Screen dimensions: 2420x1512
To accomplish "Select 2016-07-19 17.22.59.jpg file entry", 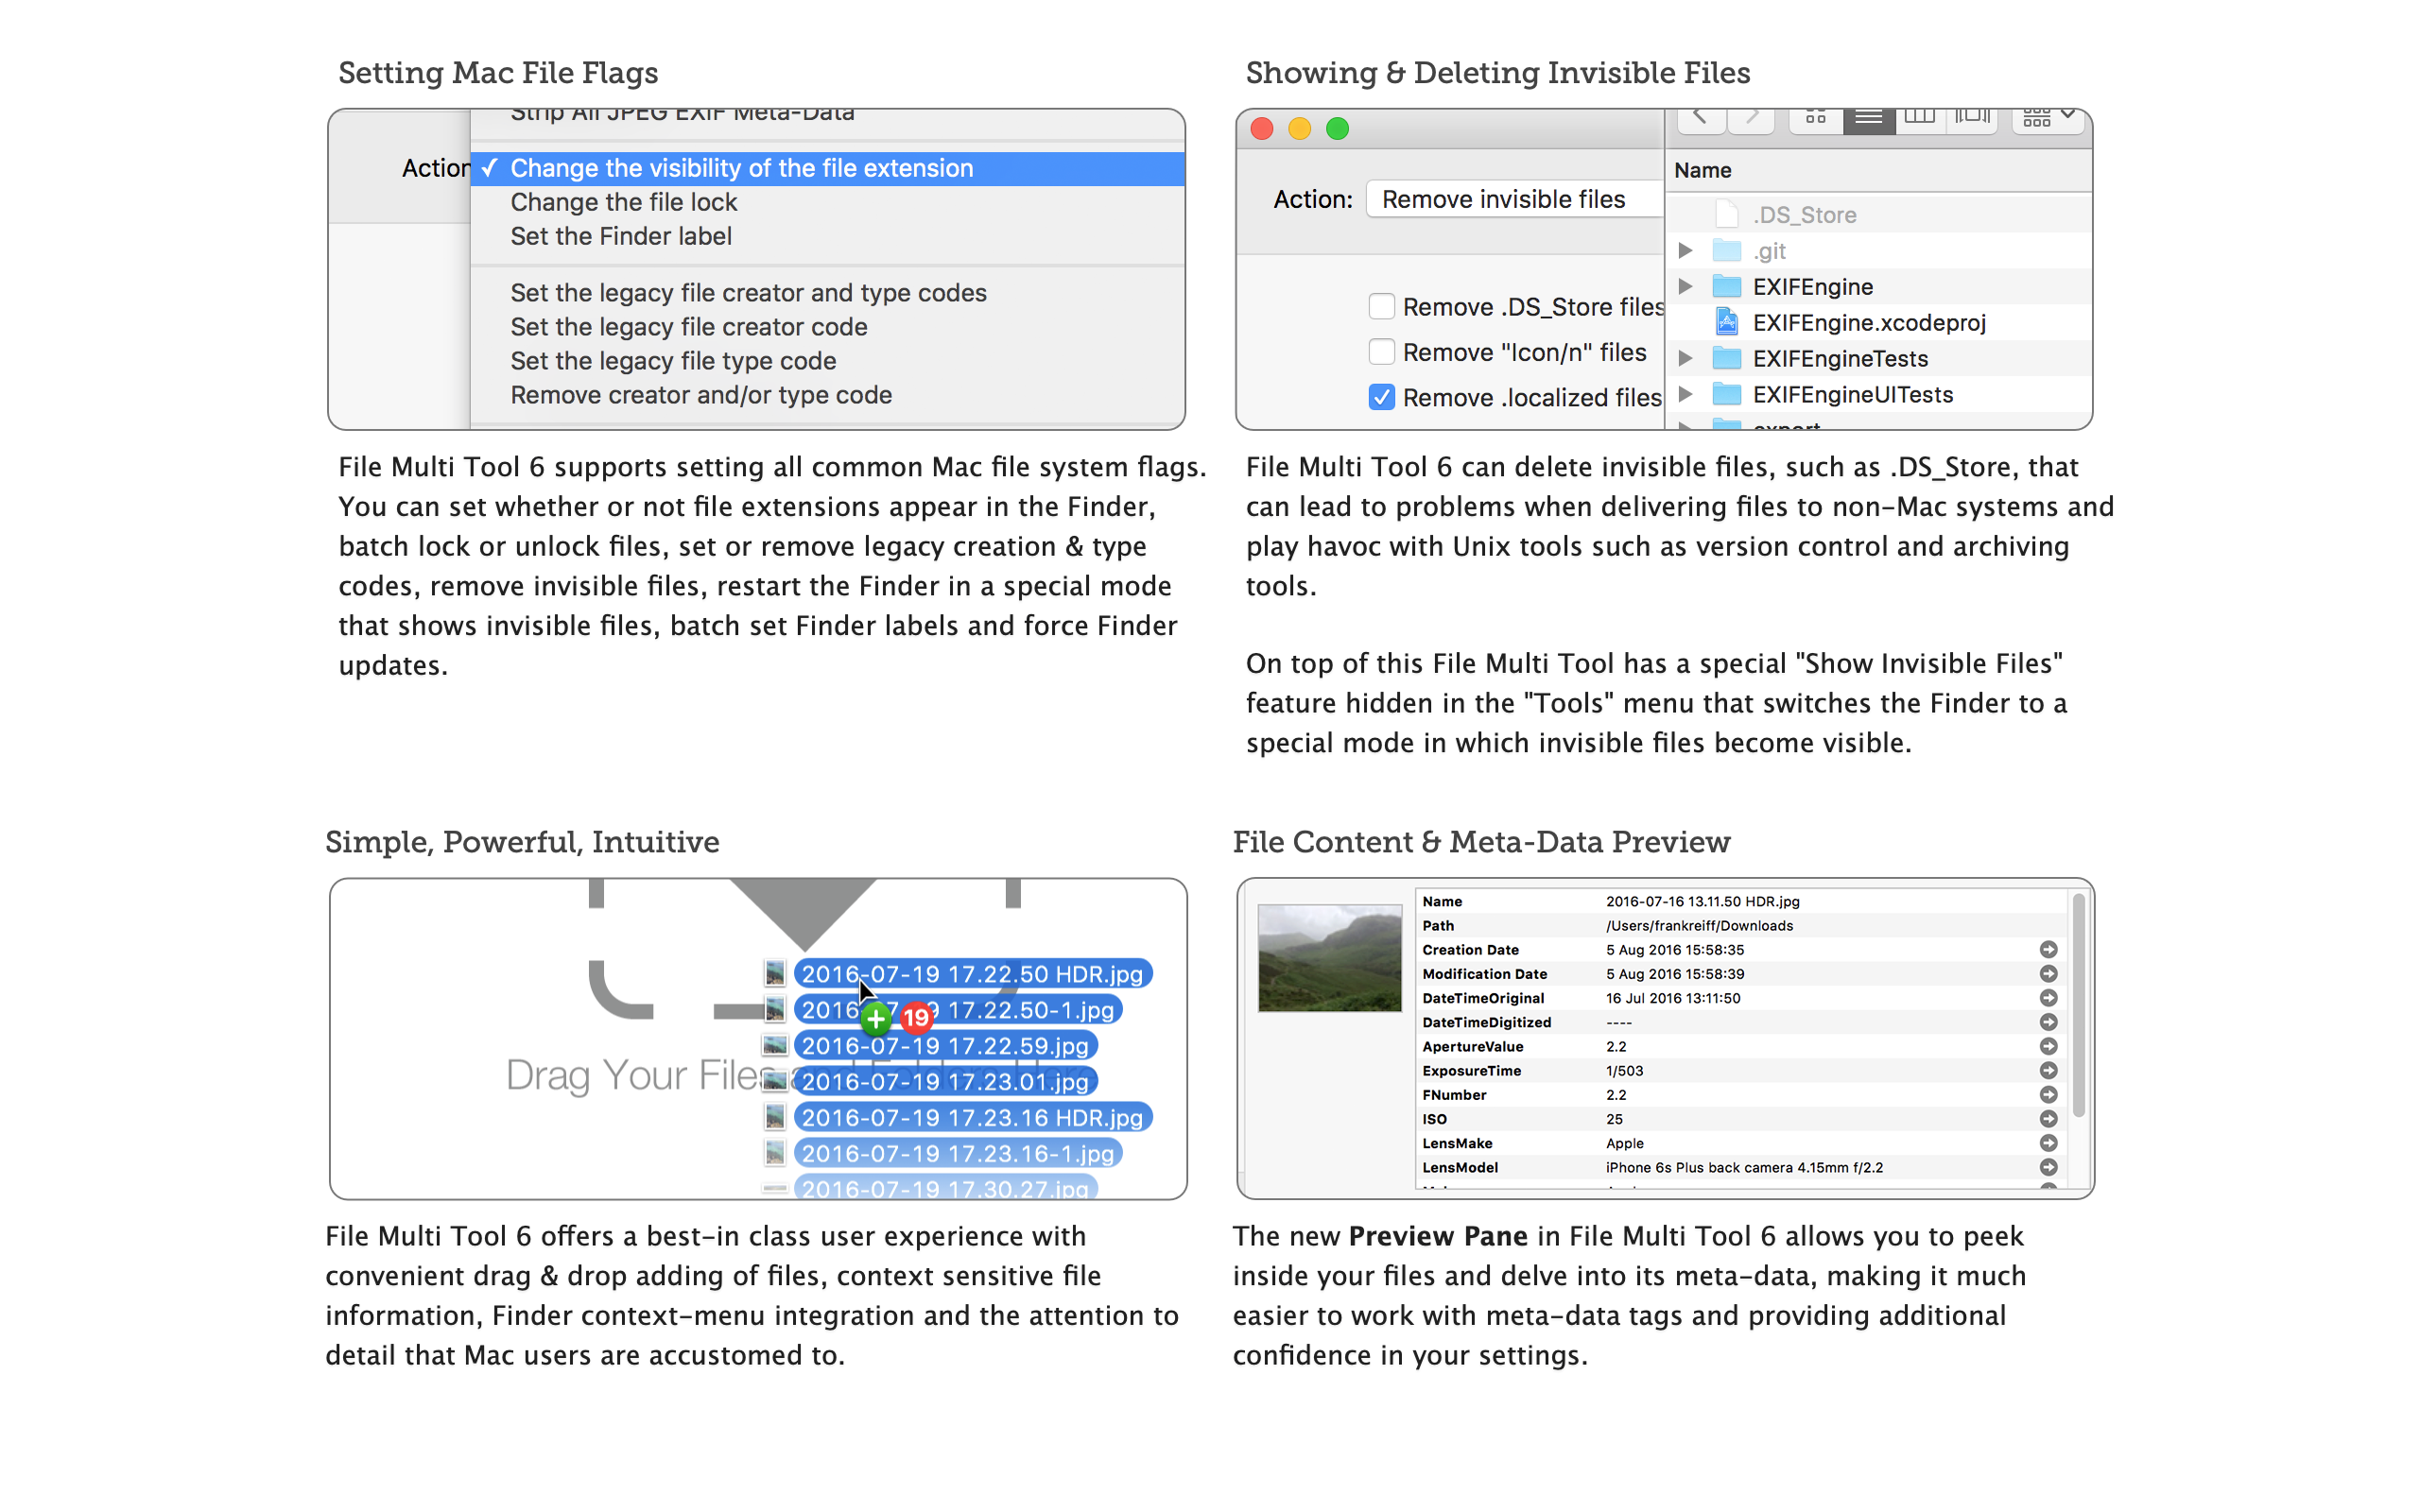I will point(945,1046).
